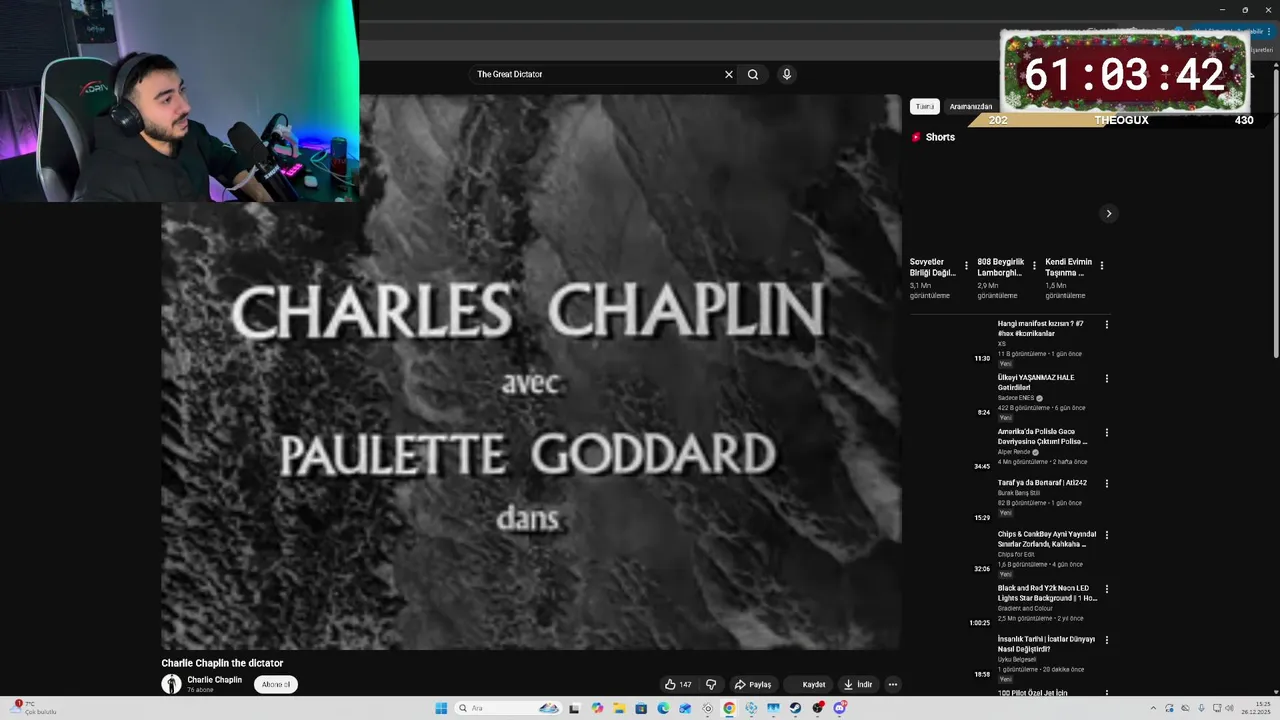1280x720 pixels.
Task: Open options for '808 Beygirlik Lamborghi' short
Action: [1034, 266]
